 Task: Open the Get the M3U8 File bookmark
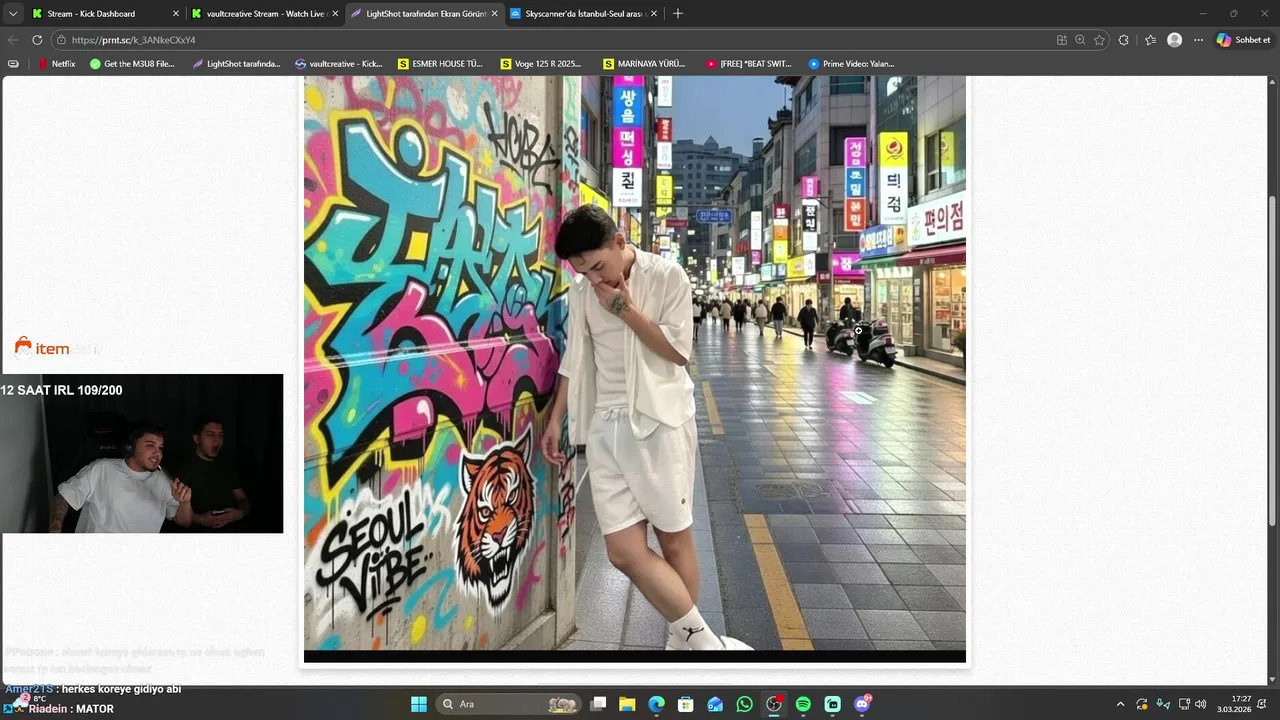(132, 64)
